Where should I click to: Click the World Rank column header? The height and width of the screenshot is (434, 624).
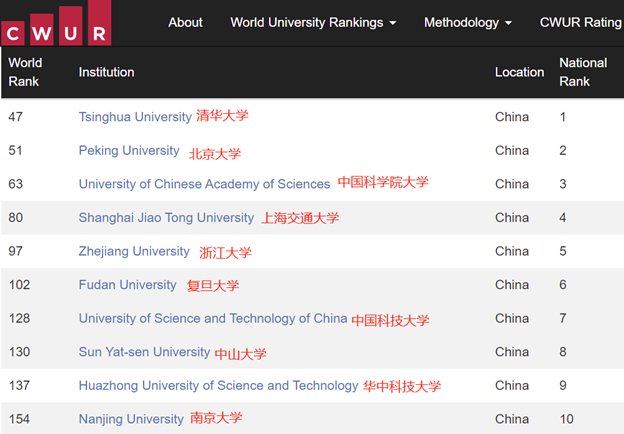(x=25, y=72)
